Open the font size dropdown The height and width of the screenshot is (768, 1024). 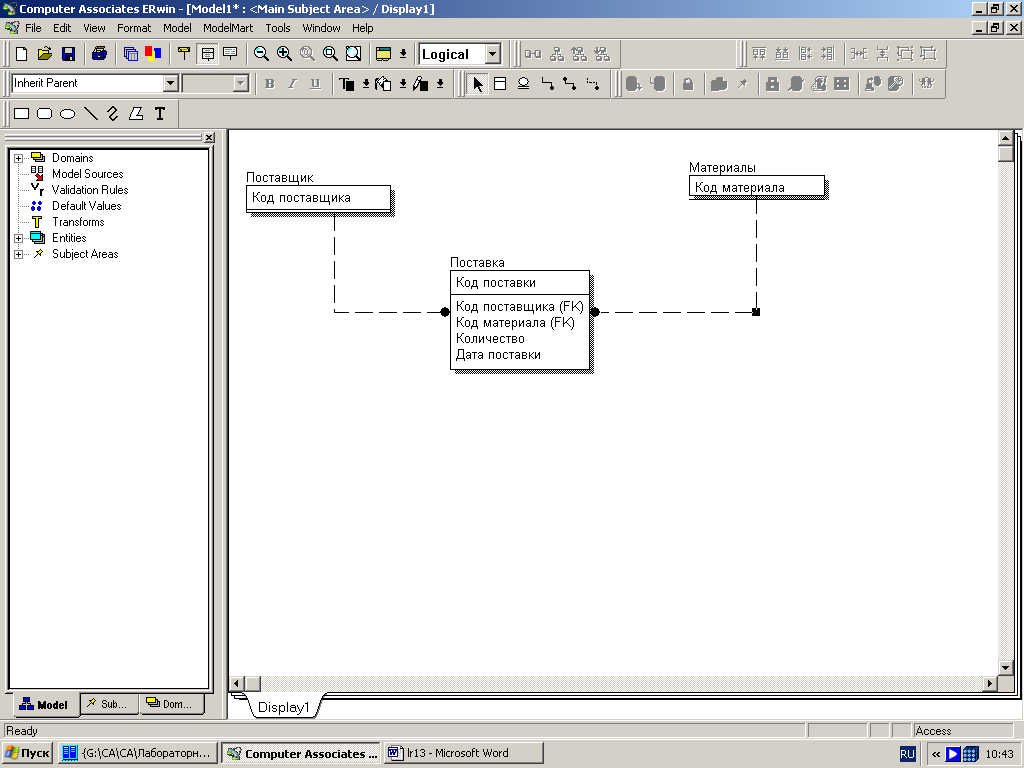[x=241, y=84]
